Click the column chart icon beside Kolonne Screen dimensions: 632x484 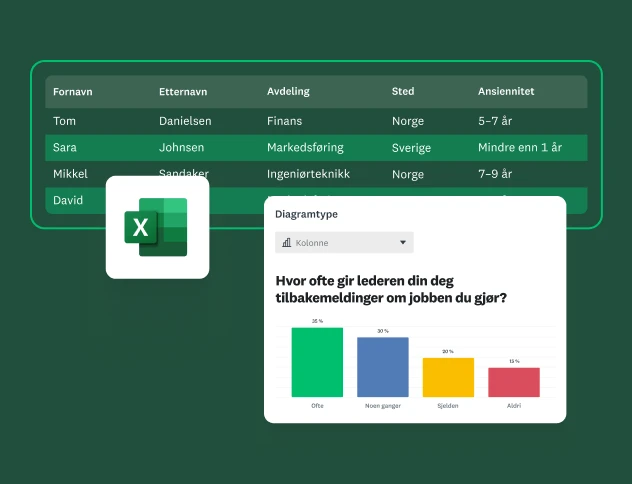click(x=287, y=243)
